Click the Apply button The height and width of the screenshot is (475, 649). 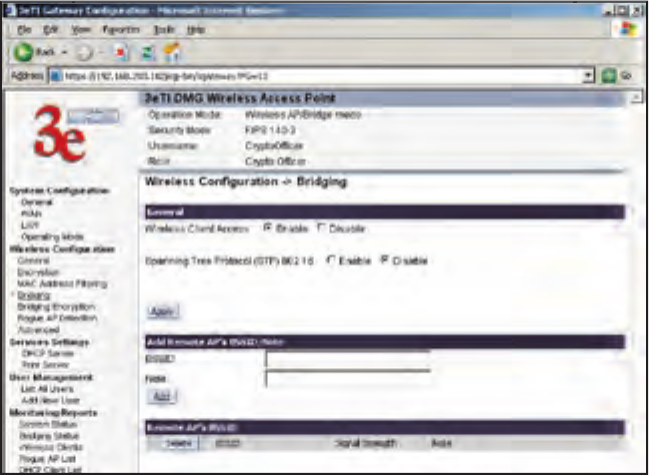point(163,312)
